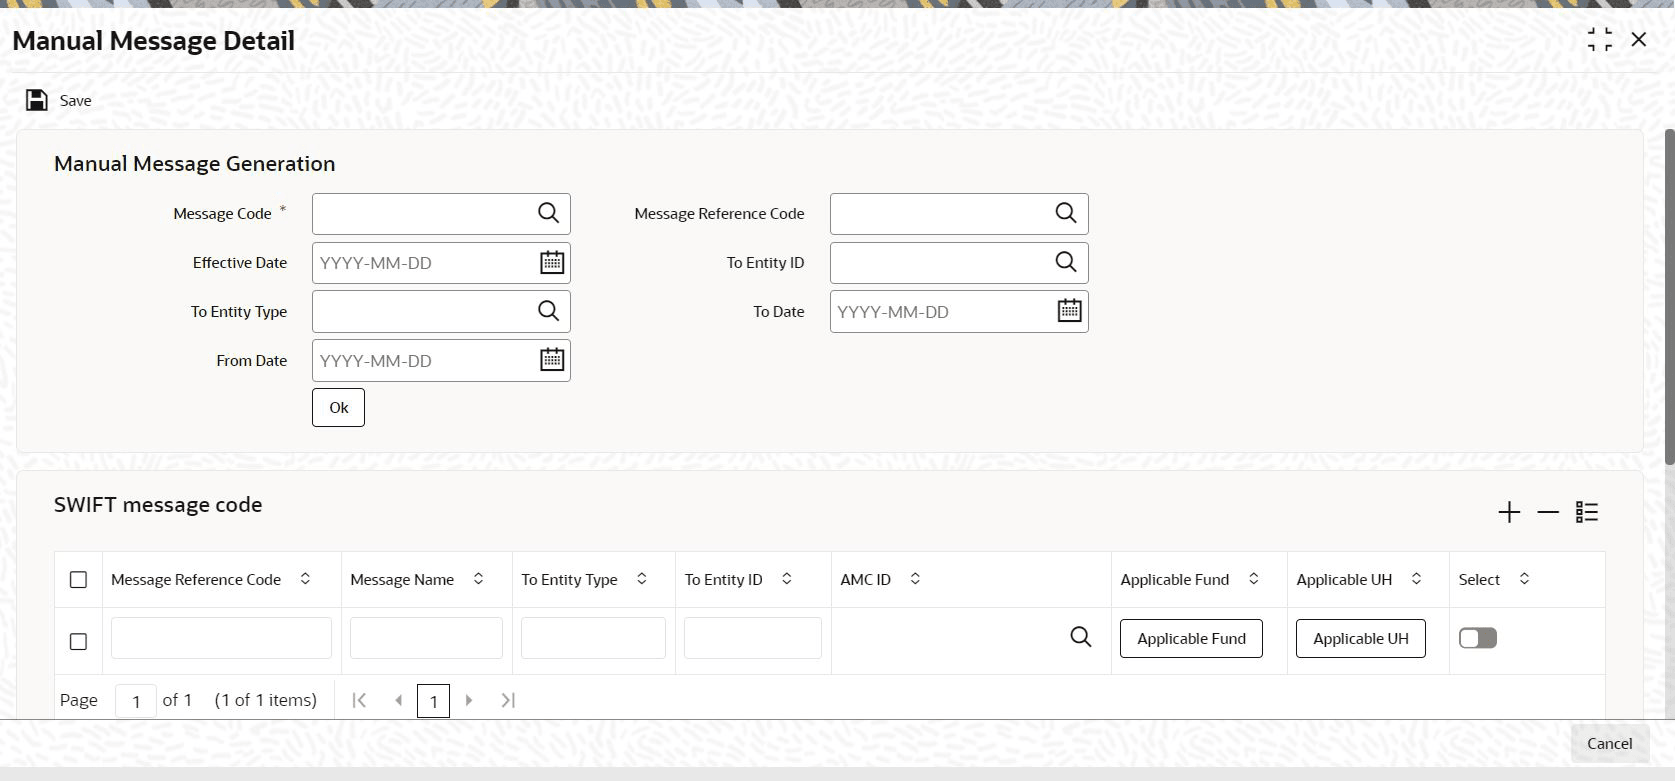Open the To Date calendar picker
The width and height of the screenshot is (1675, 781).
pyautogui.click(x=1070, y=311)
